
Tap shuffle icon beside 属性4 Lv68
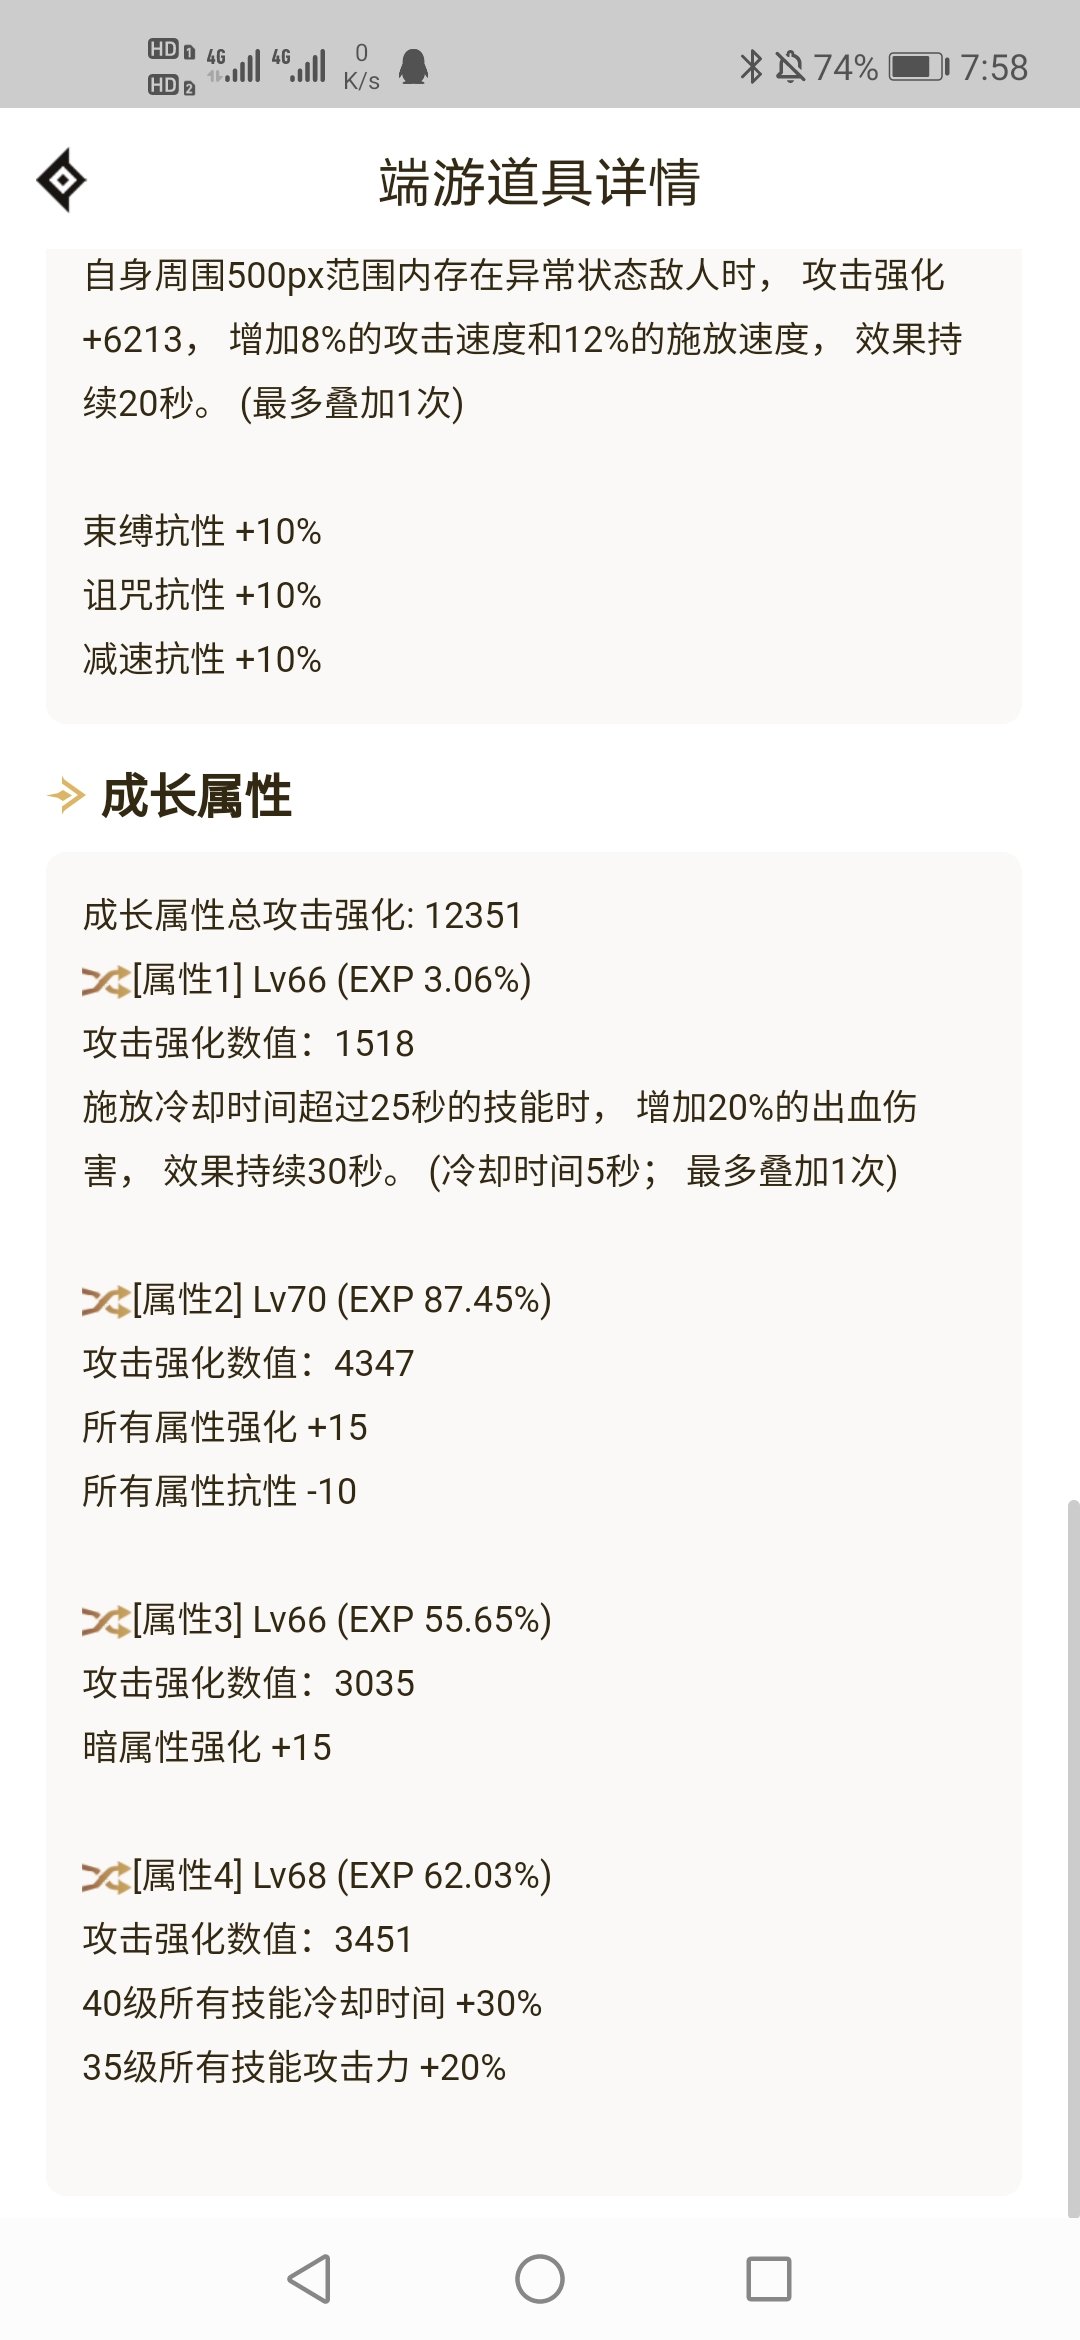point(106,1877)
